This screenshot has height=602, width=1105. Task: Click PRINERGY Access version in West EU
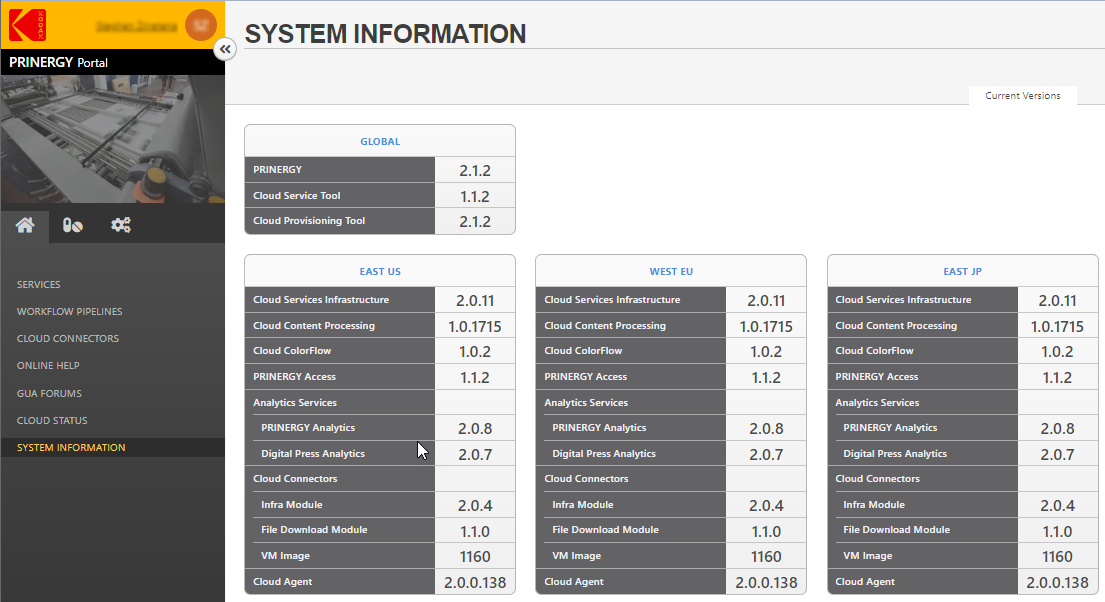coord(766,378)
